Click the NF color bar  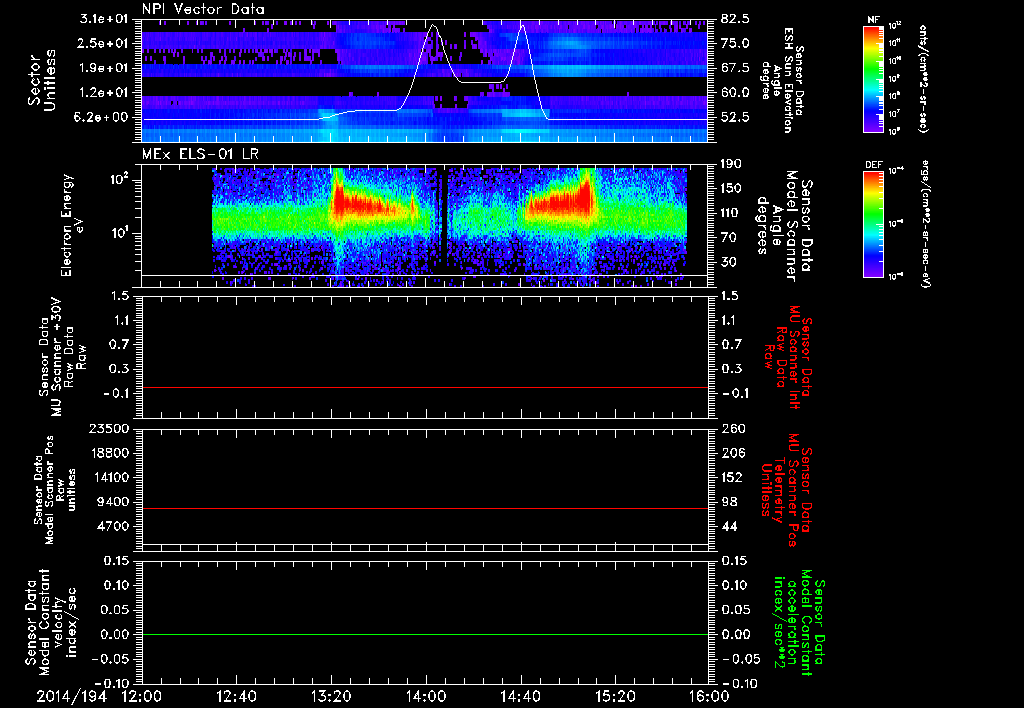874,78
